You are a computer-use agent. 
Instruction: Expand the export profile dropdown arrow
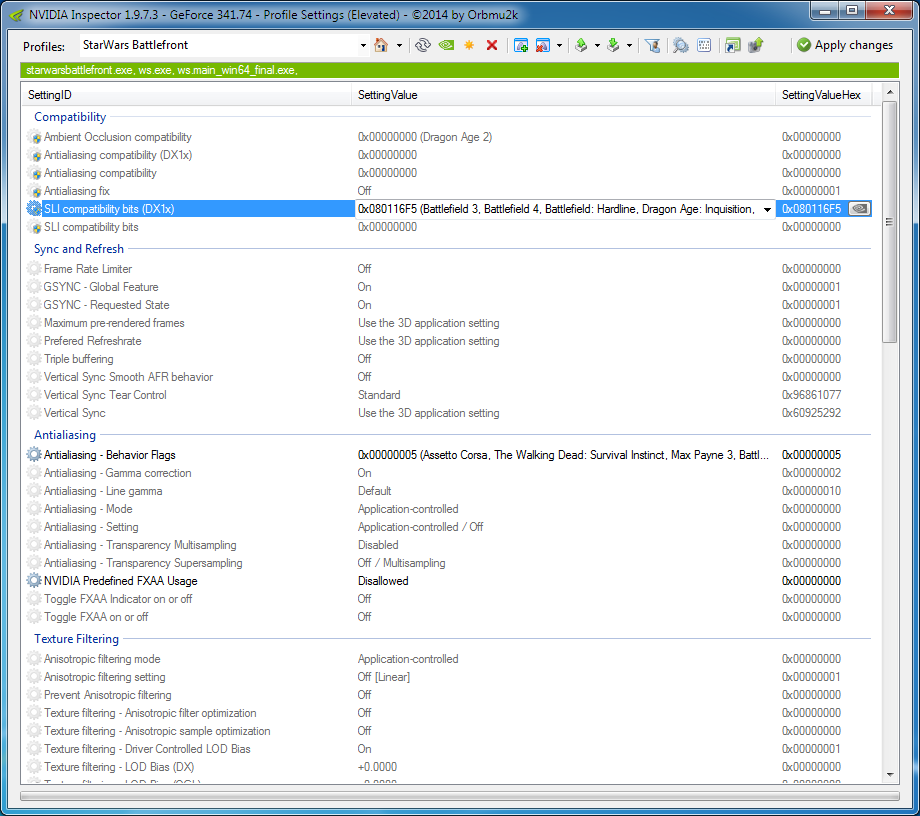click(597, 45)
